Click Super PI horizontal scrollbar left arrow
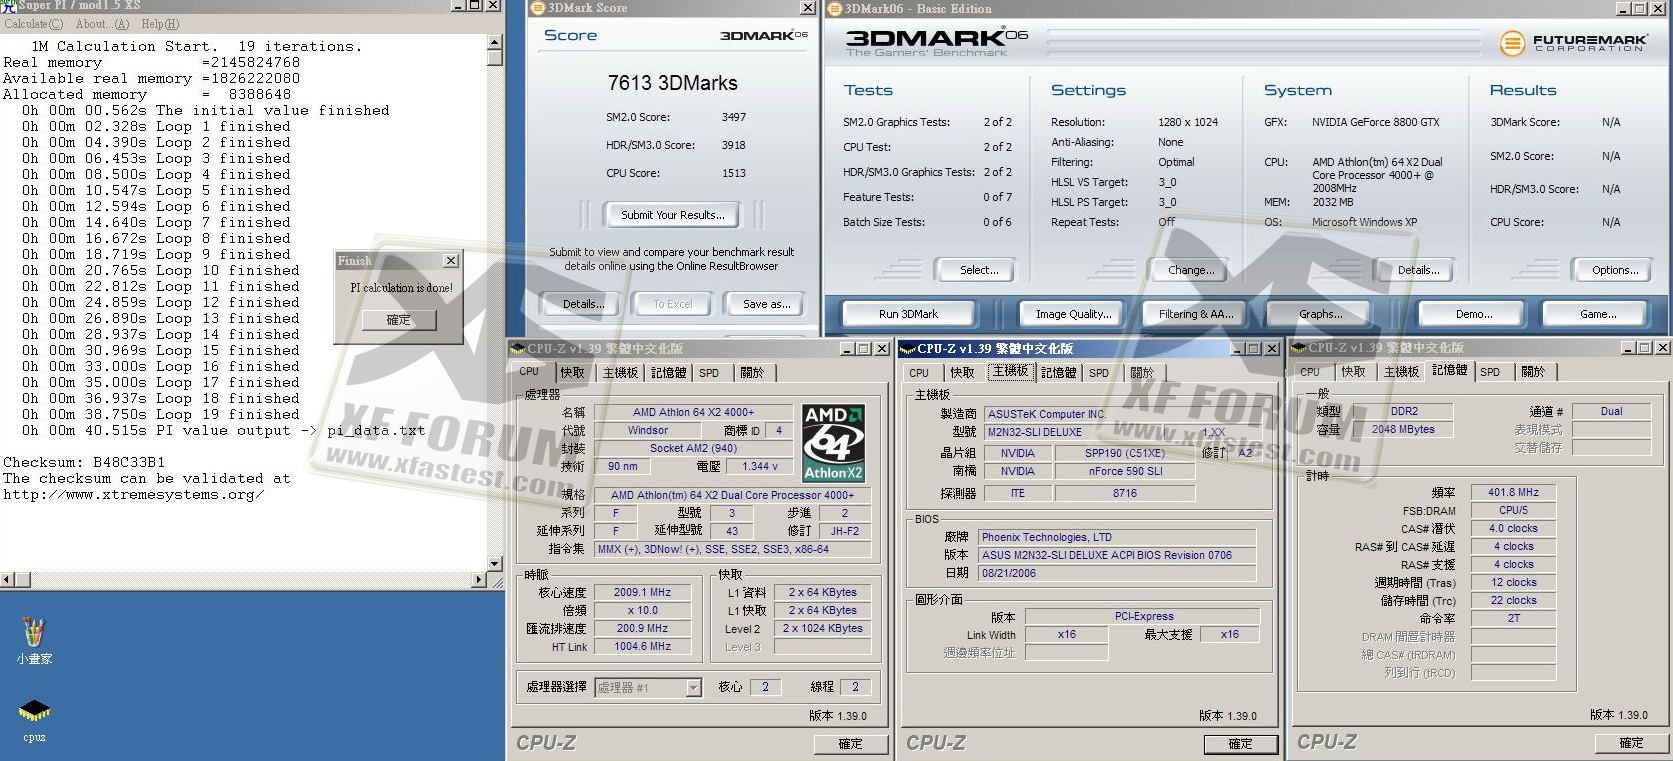Image resolution: width=1673 pixels, height=761 pixels. tap(8, 579)
